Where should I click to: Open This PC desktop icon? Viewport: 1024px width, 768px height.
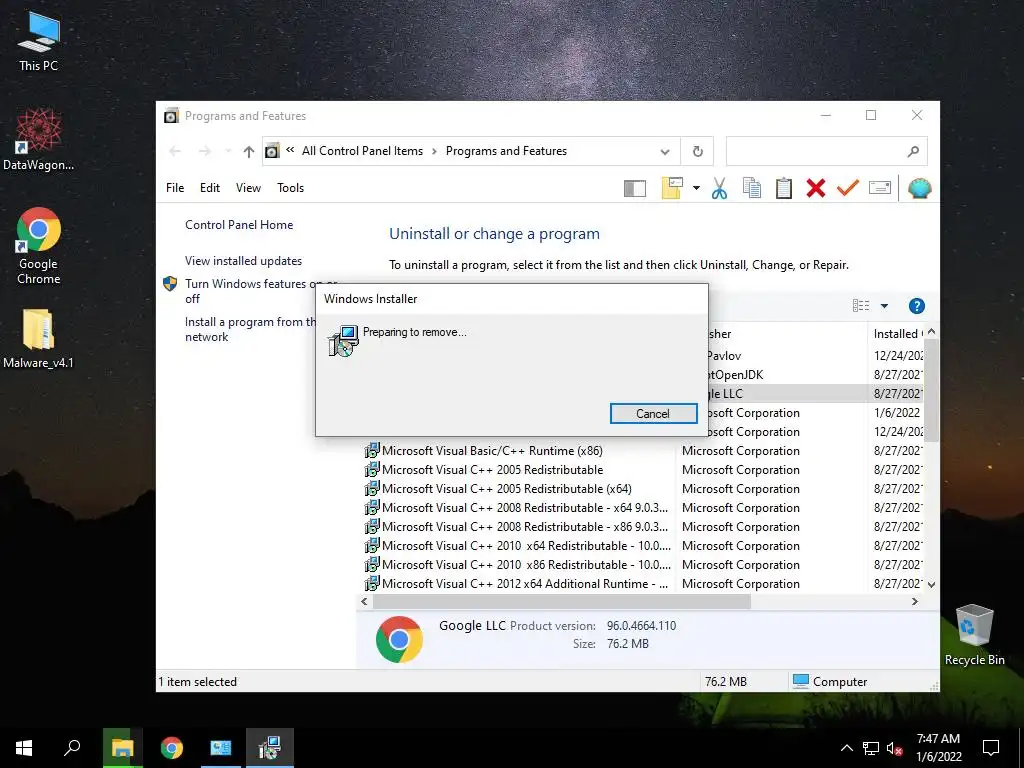point(39,42)
